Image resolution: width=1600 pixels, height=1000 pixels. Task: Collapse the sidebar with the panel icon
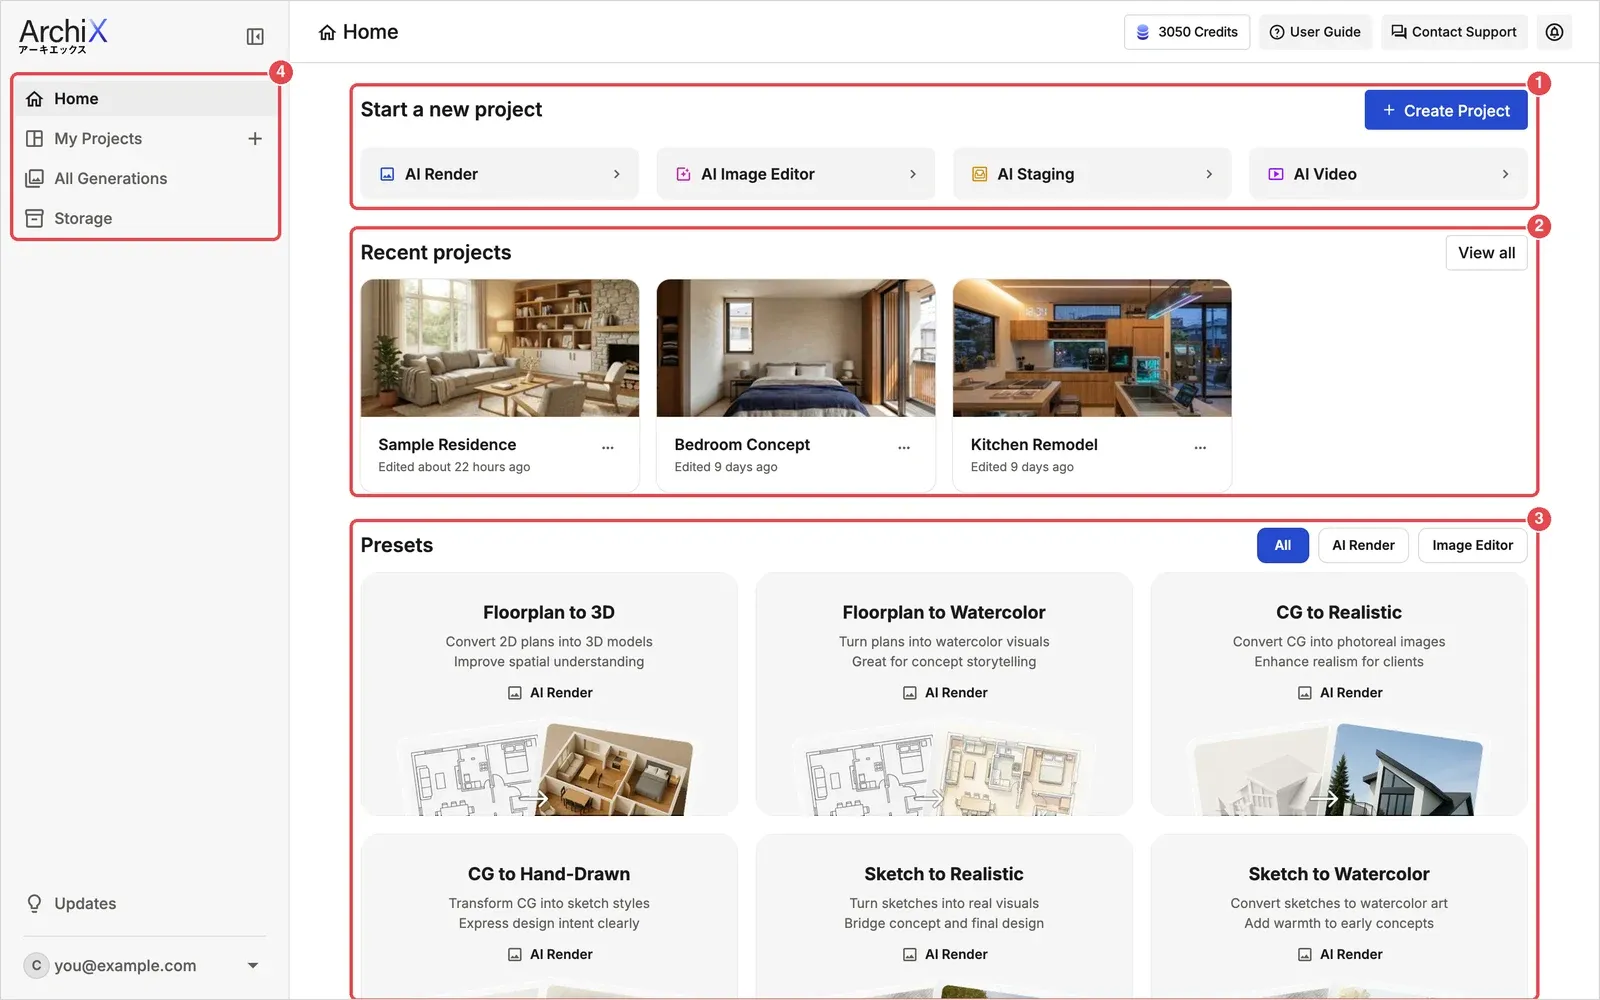point(255,37)
